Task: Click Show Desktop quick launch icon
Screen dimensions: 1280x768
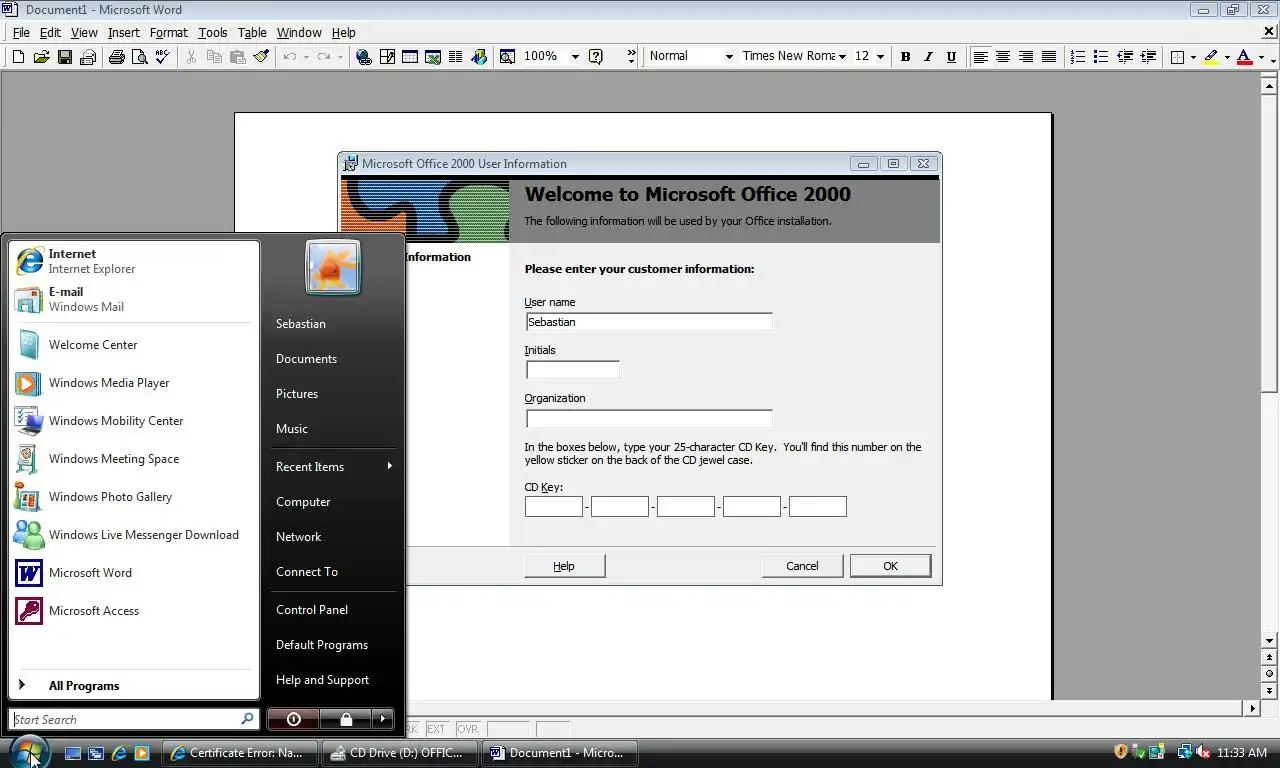Action: click(73, 753)
